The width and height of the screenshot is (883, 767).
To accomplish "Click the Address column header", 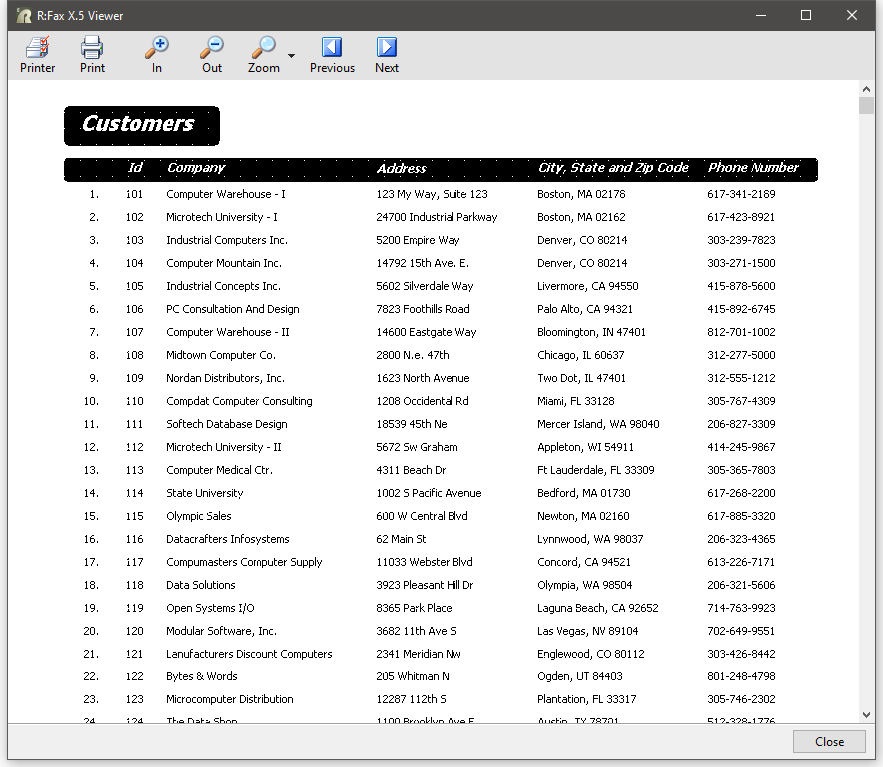I will [402, 168].
